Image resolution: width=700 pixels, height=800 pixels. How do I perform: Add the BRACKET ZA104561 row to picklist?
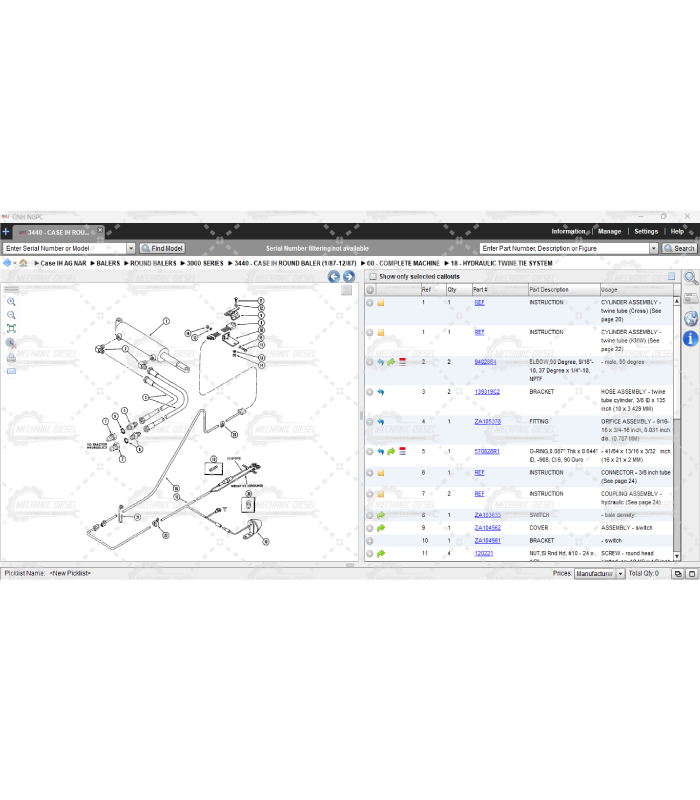point(369,540)
